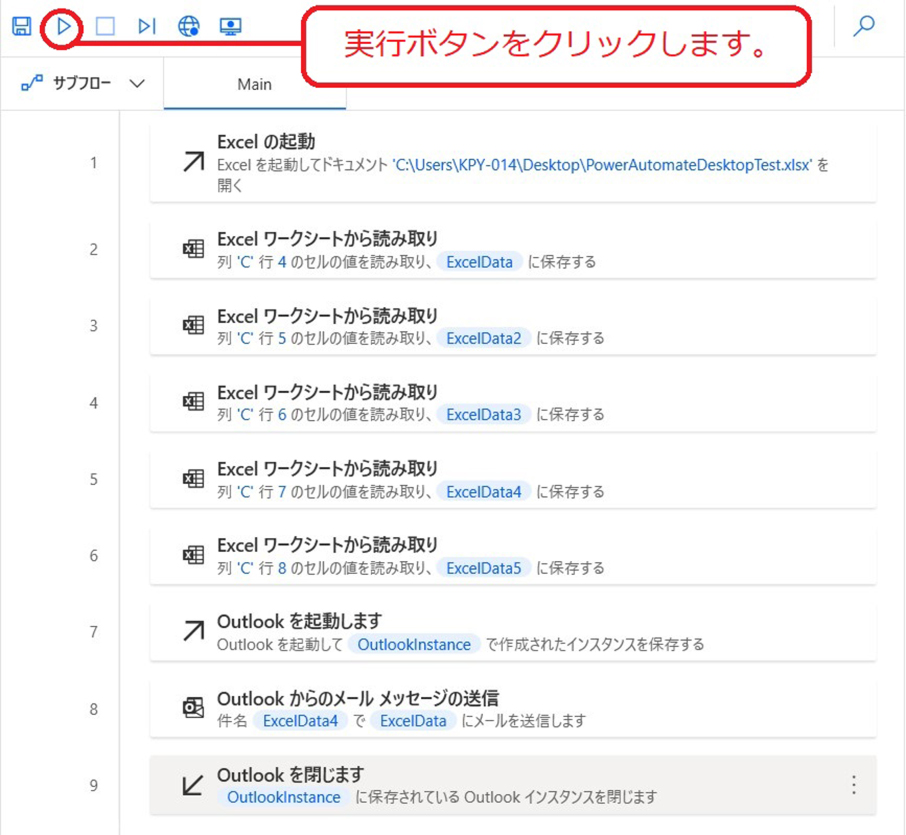Click line number 5 in the gutter
Image resolution: width=906 pixels, height=835 pixels.
94,479
